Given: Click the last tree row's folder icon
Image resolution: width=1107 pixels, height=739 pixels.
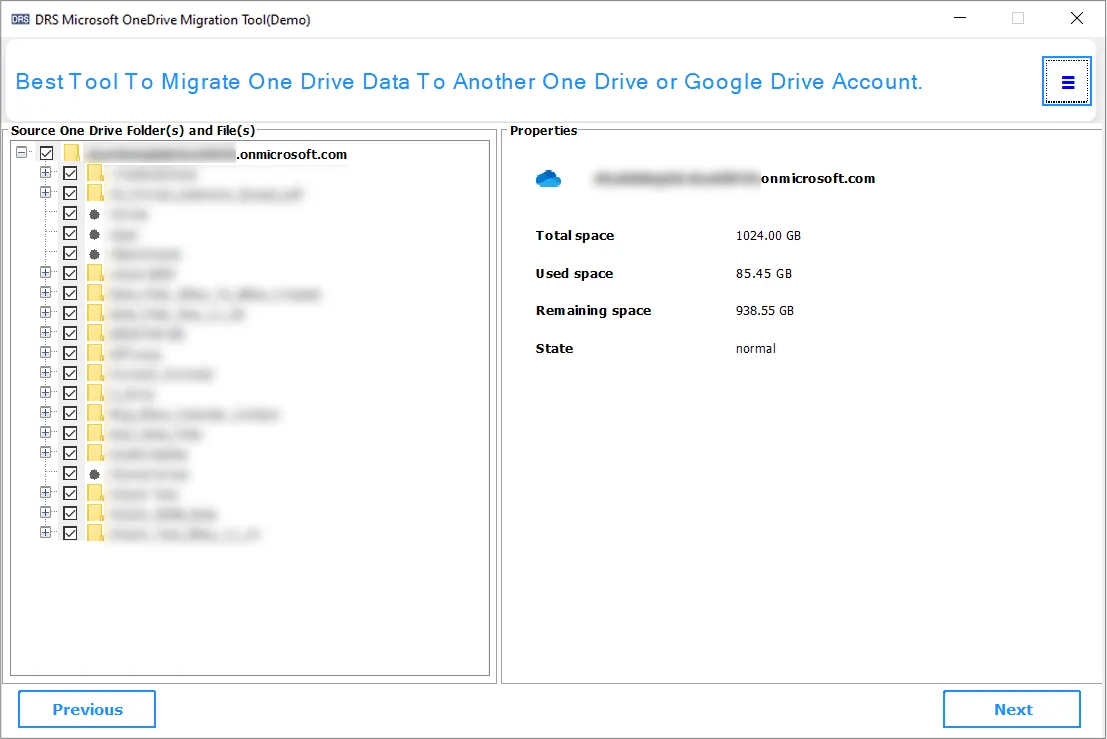Looking at the screenshot, I should (x=95, y=533).
